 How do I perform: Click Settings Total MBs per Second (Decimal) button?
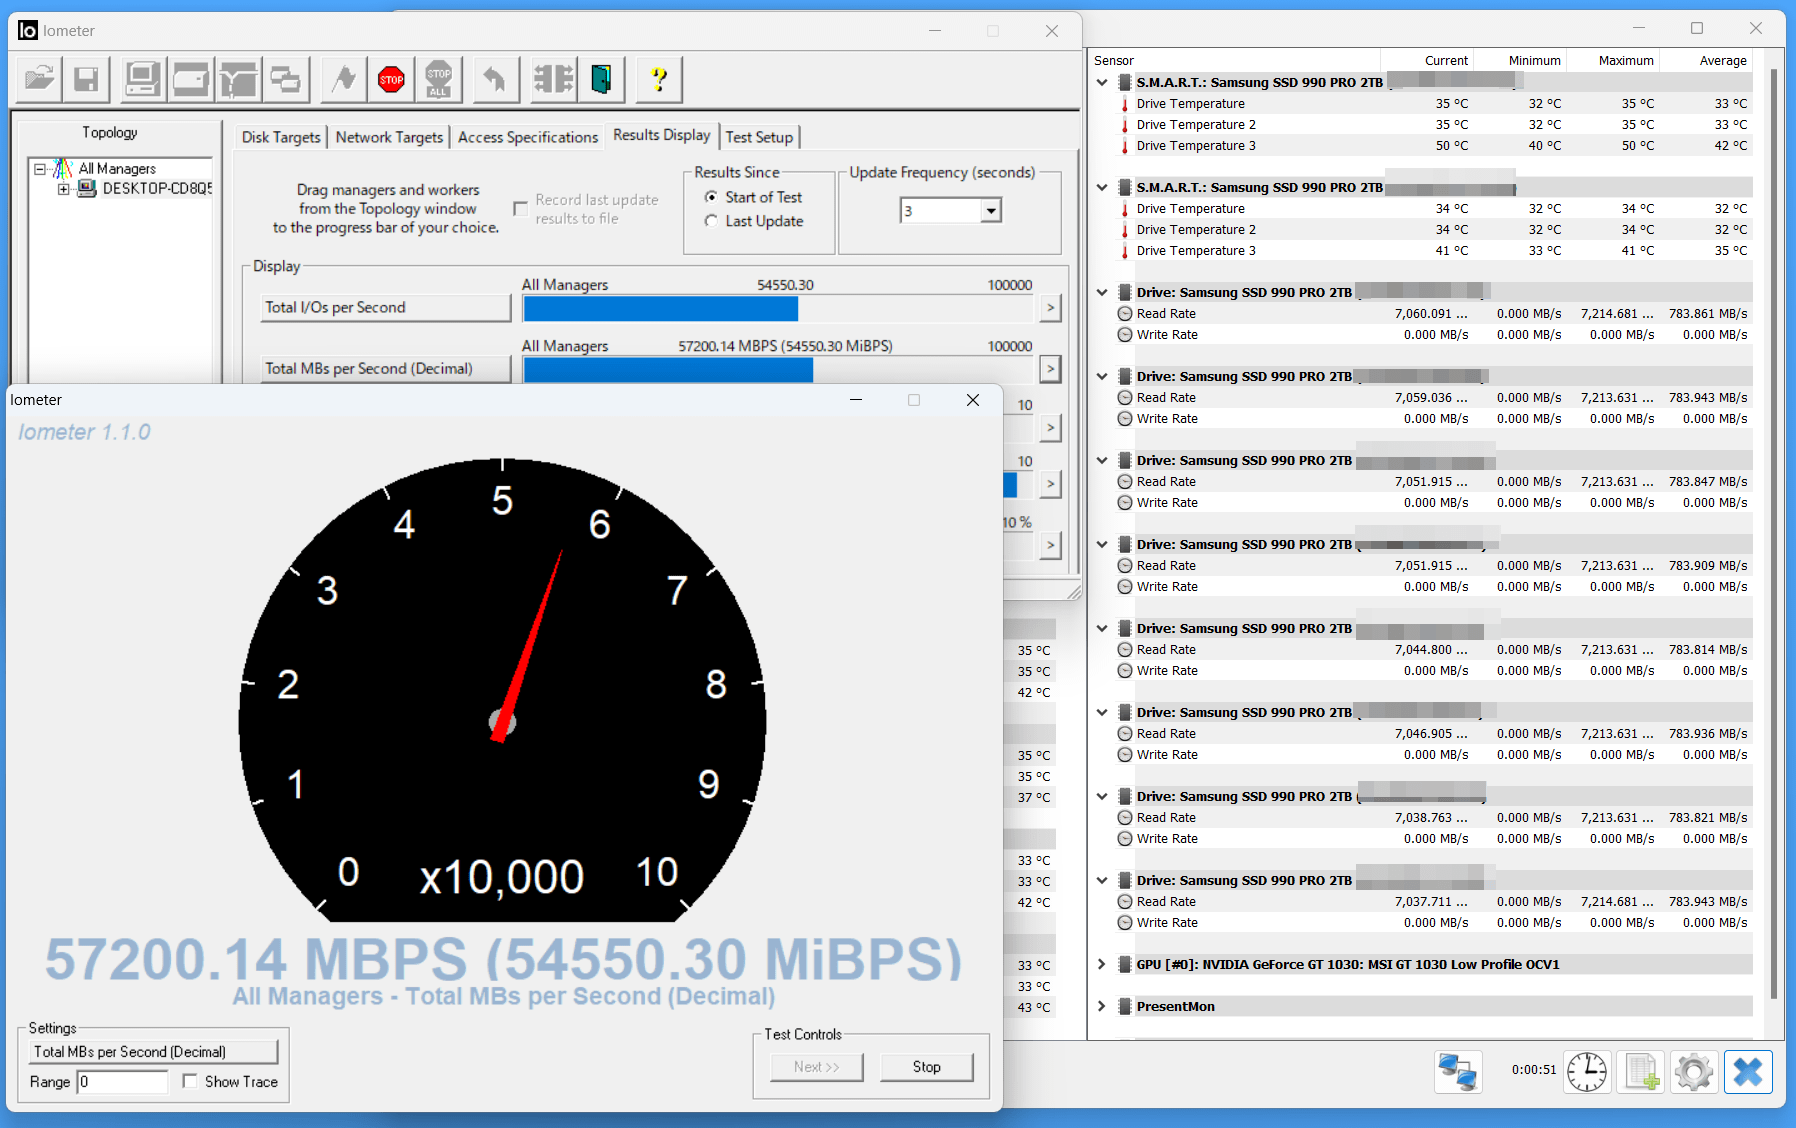click(x=154, y=1052)
